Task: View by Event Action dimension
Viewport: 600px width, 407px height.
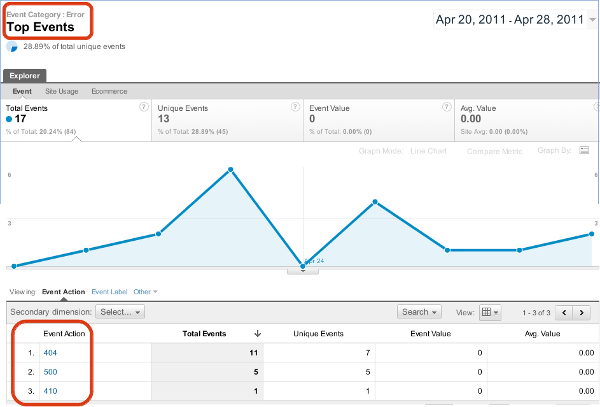Action: tap(64, 292)
